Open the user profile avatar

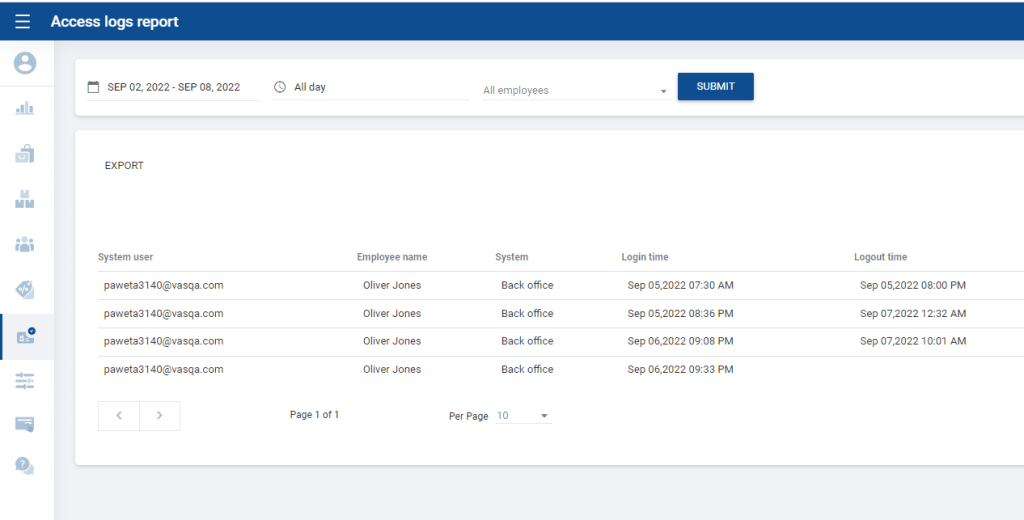pos(25,63)
